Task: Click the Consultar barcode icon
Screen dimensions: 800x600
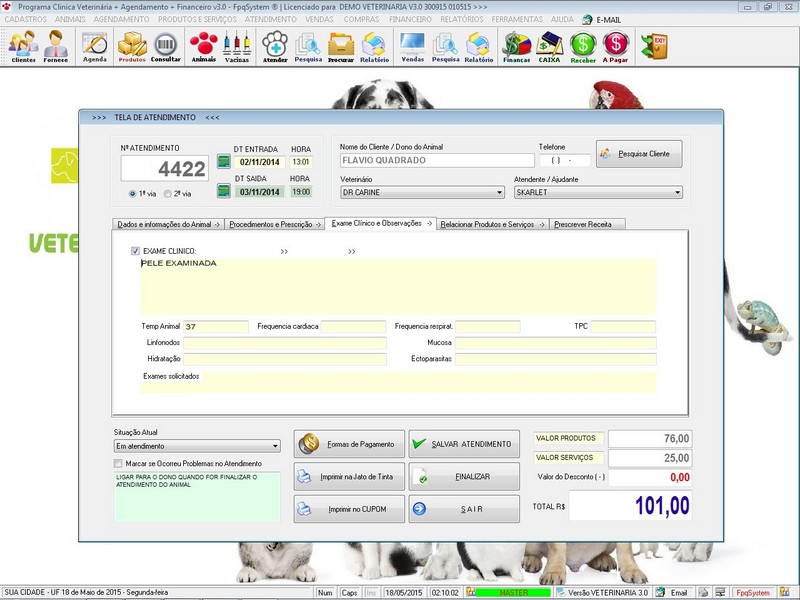Action: (165, 46)
